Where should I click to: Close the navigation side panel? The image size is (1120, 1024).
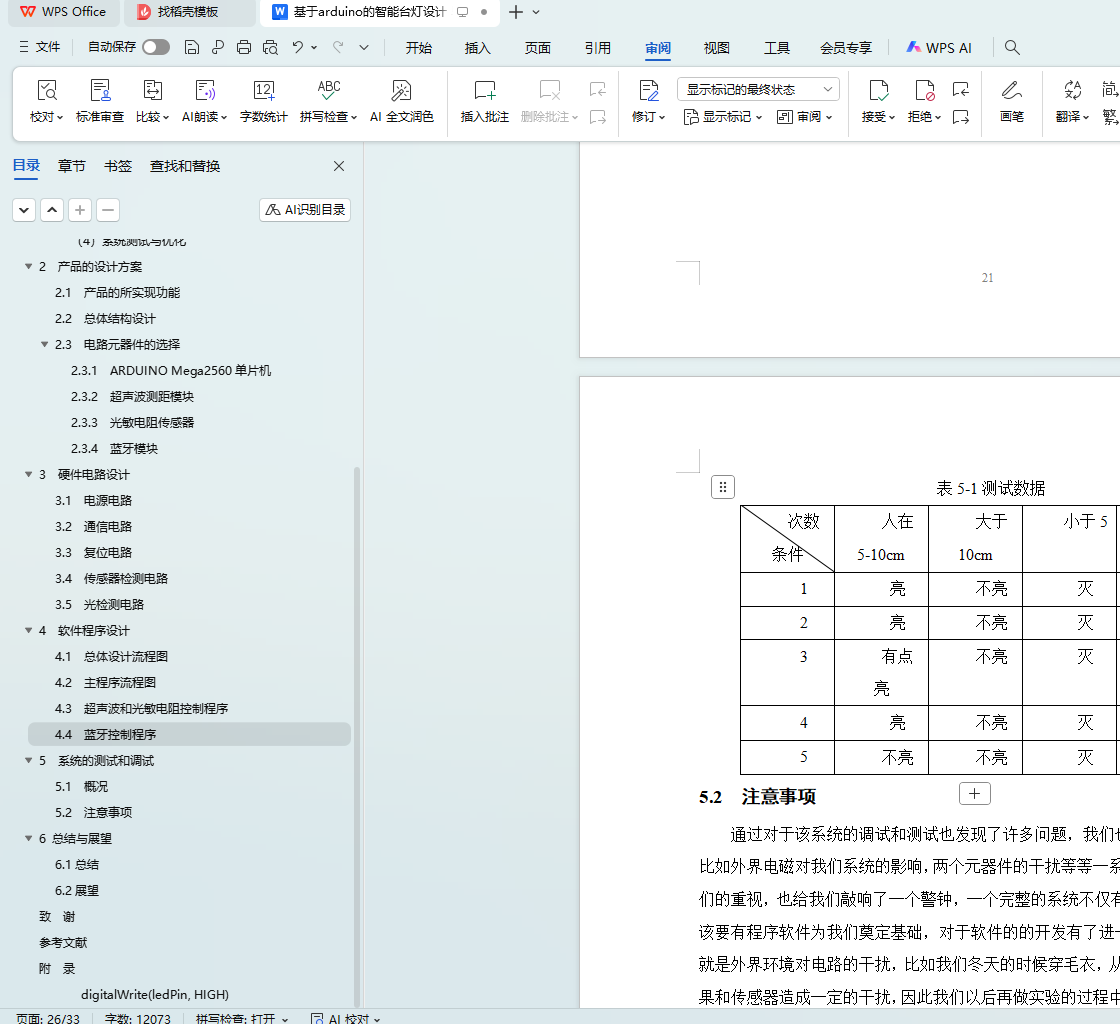click(339, 166)
